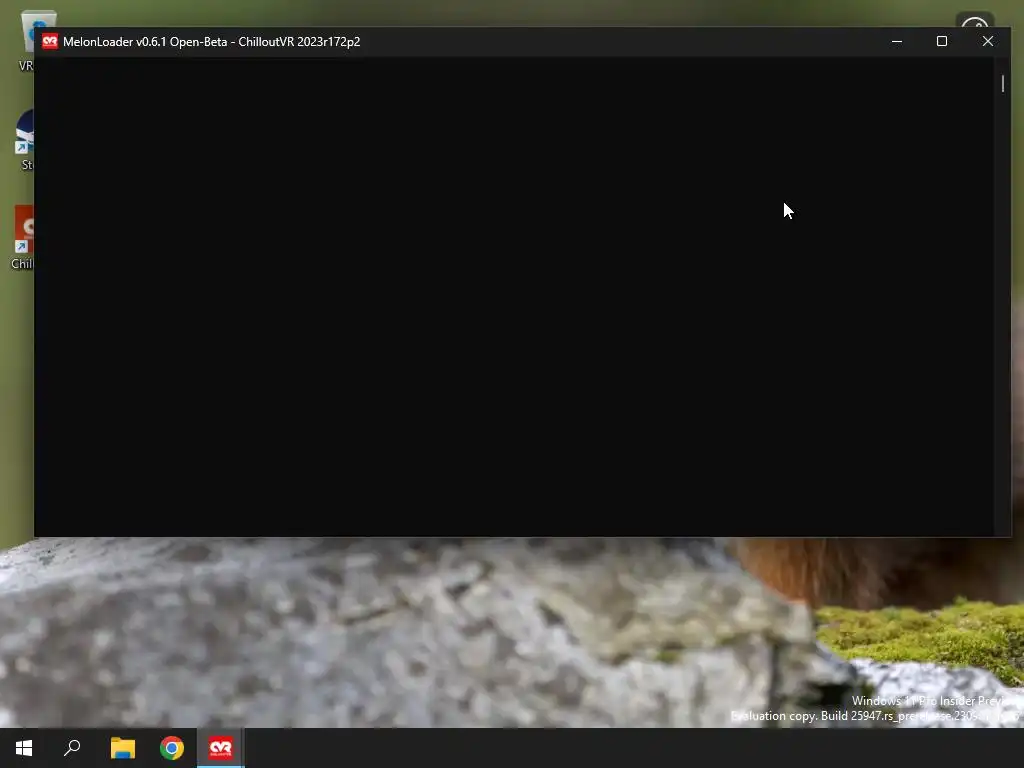Image resolution: width=1024 pixels, height=768 pixels.
Task: Select ChilloutVR taskbar button
Action: click(221, 748)
